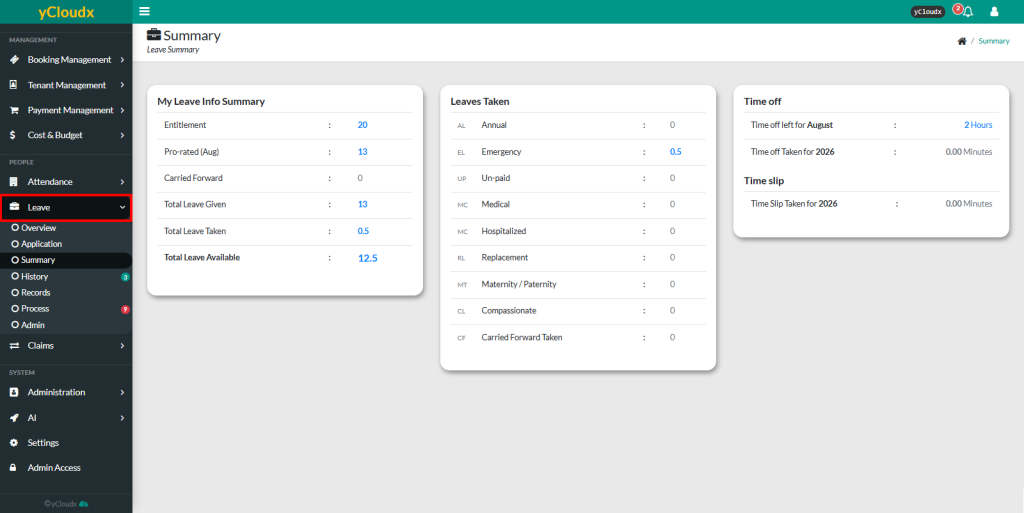The image size is (1024, 513).
Task: Click the Carried Forward row label
Action: click(x=193, y=178)
